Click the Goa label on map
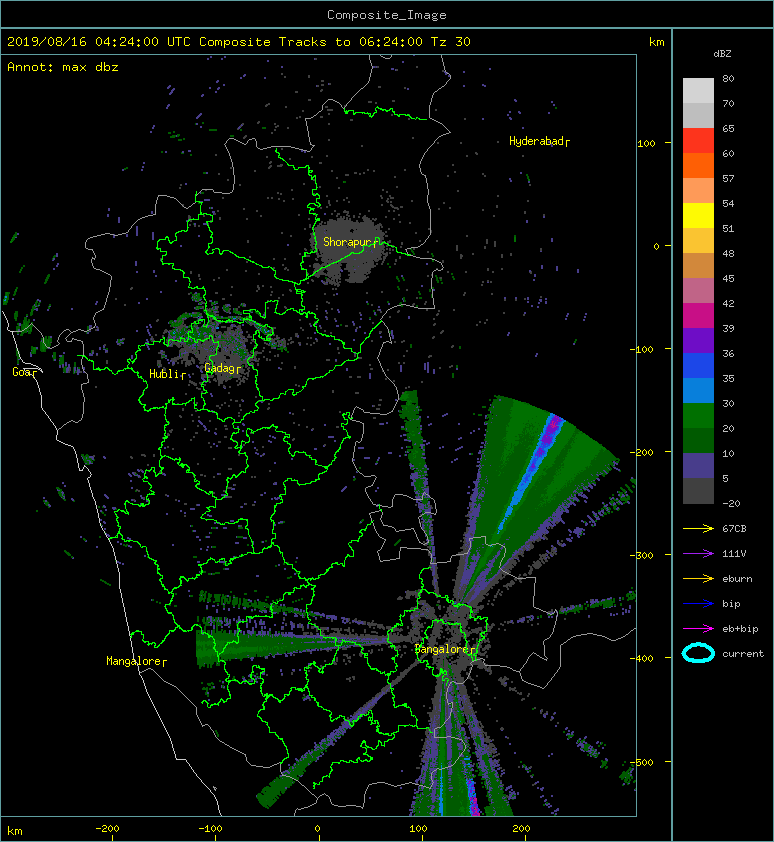Screen dimensions: 774x842 click(x=24, y=372)
